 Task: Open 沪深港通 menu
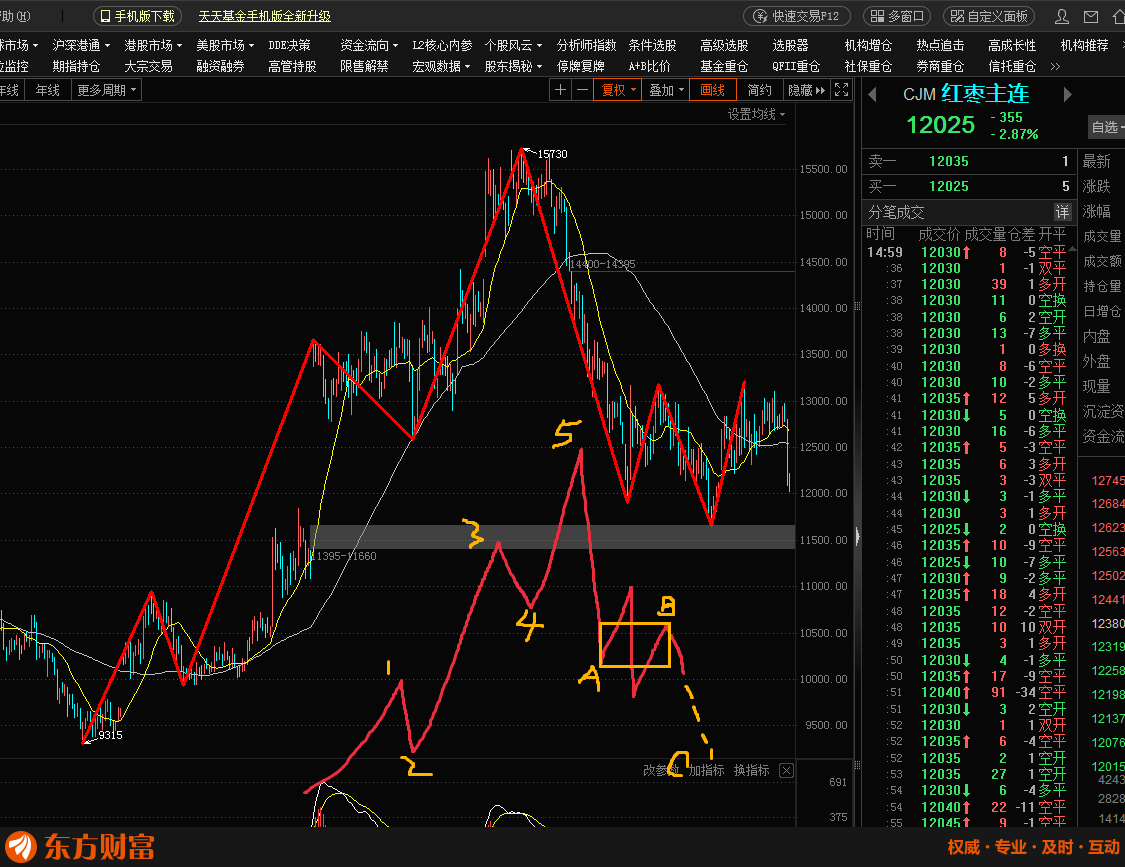point(81,45)
